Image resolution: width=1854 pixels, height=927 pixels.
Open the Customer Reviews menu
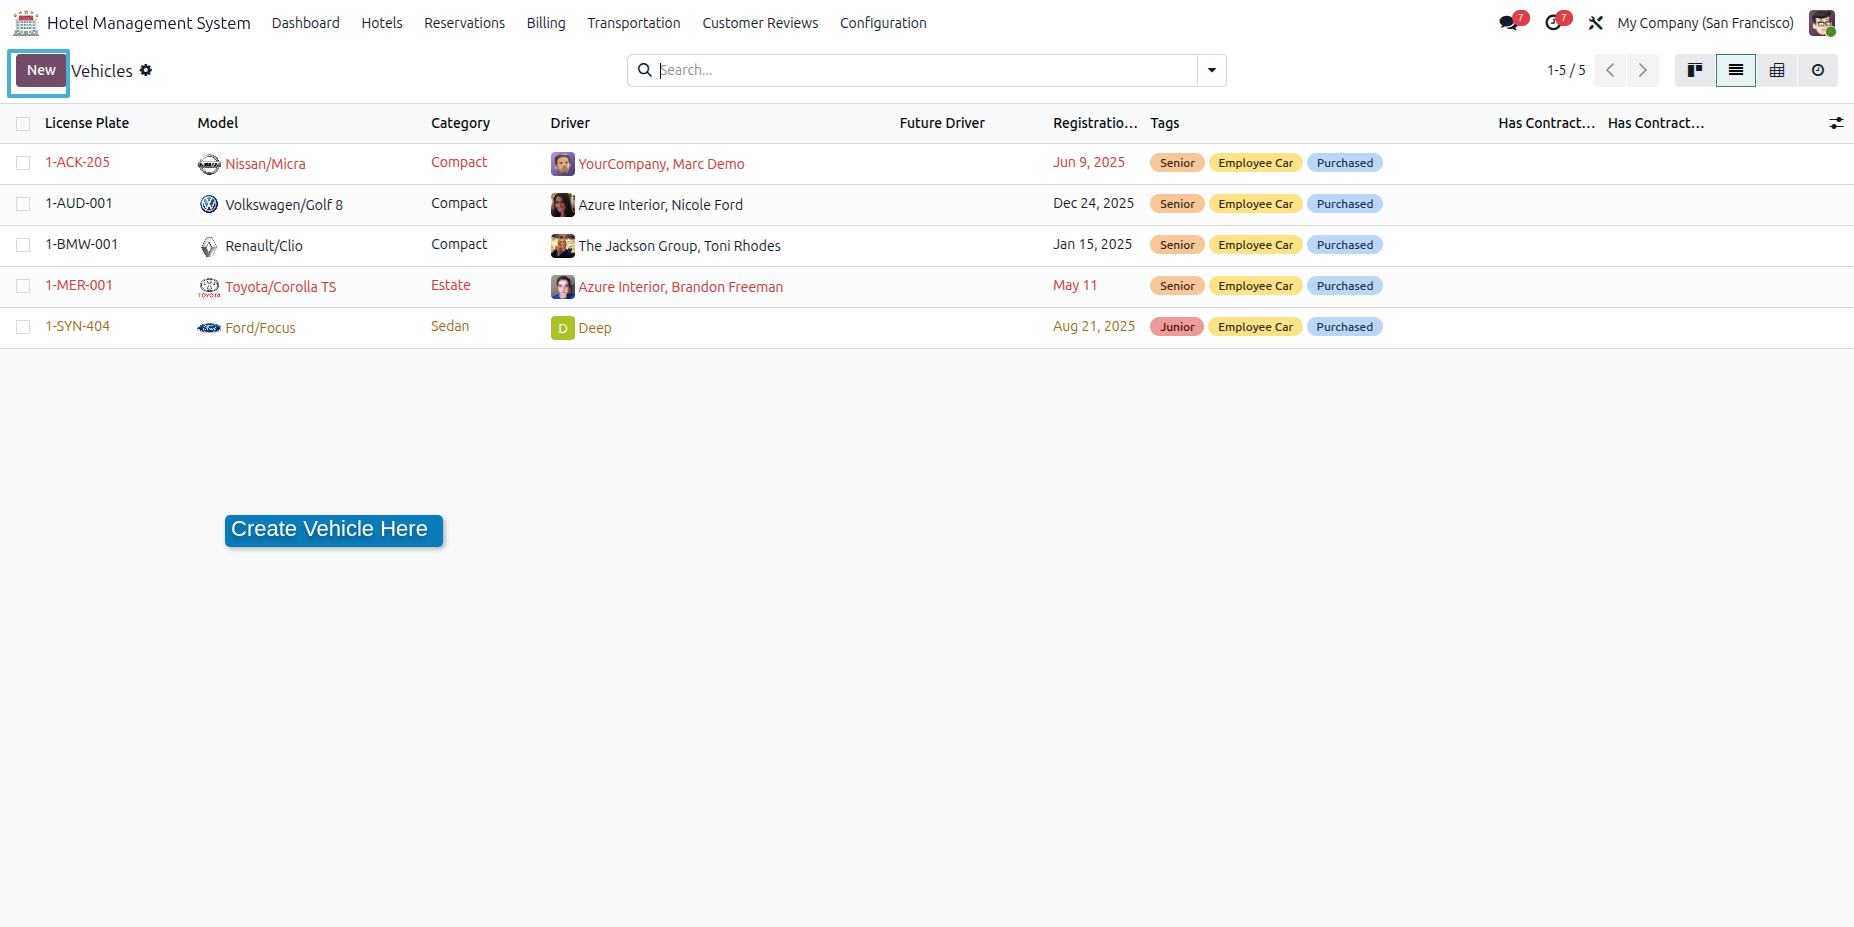(760, 23)
